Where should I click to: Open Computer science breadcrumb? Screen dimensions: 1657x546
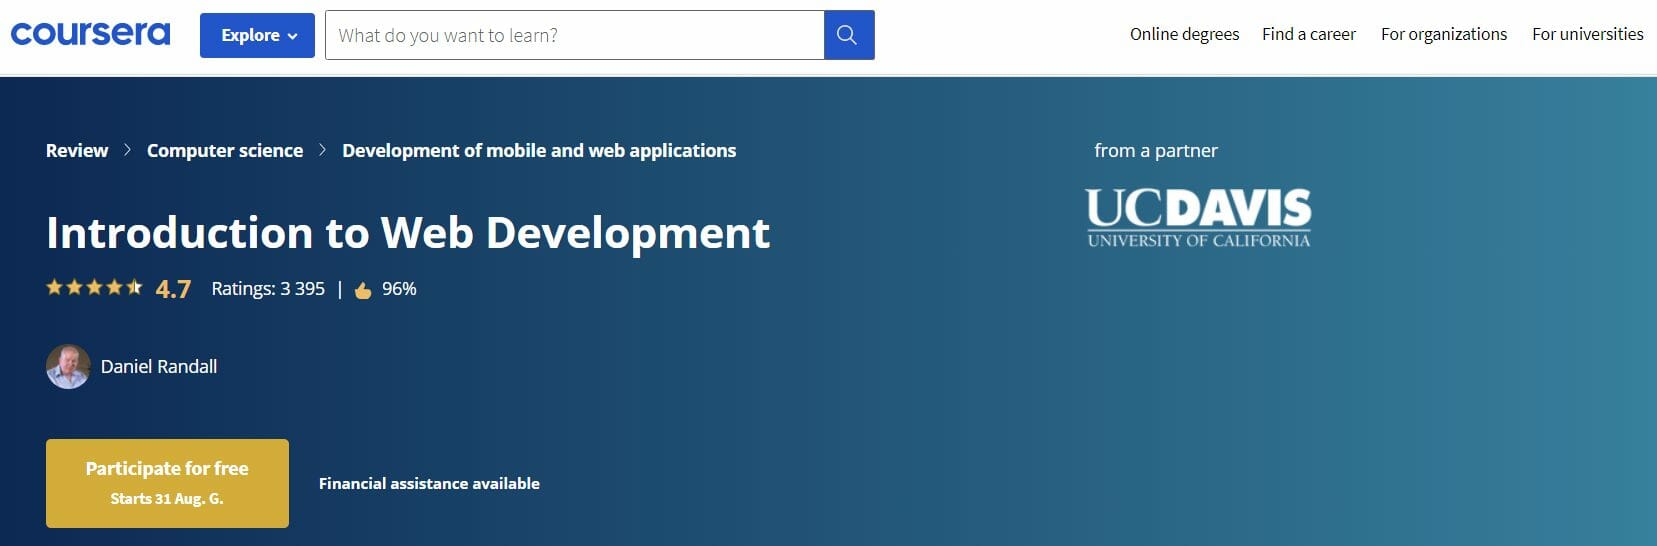pos(225,150)
